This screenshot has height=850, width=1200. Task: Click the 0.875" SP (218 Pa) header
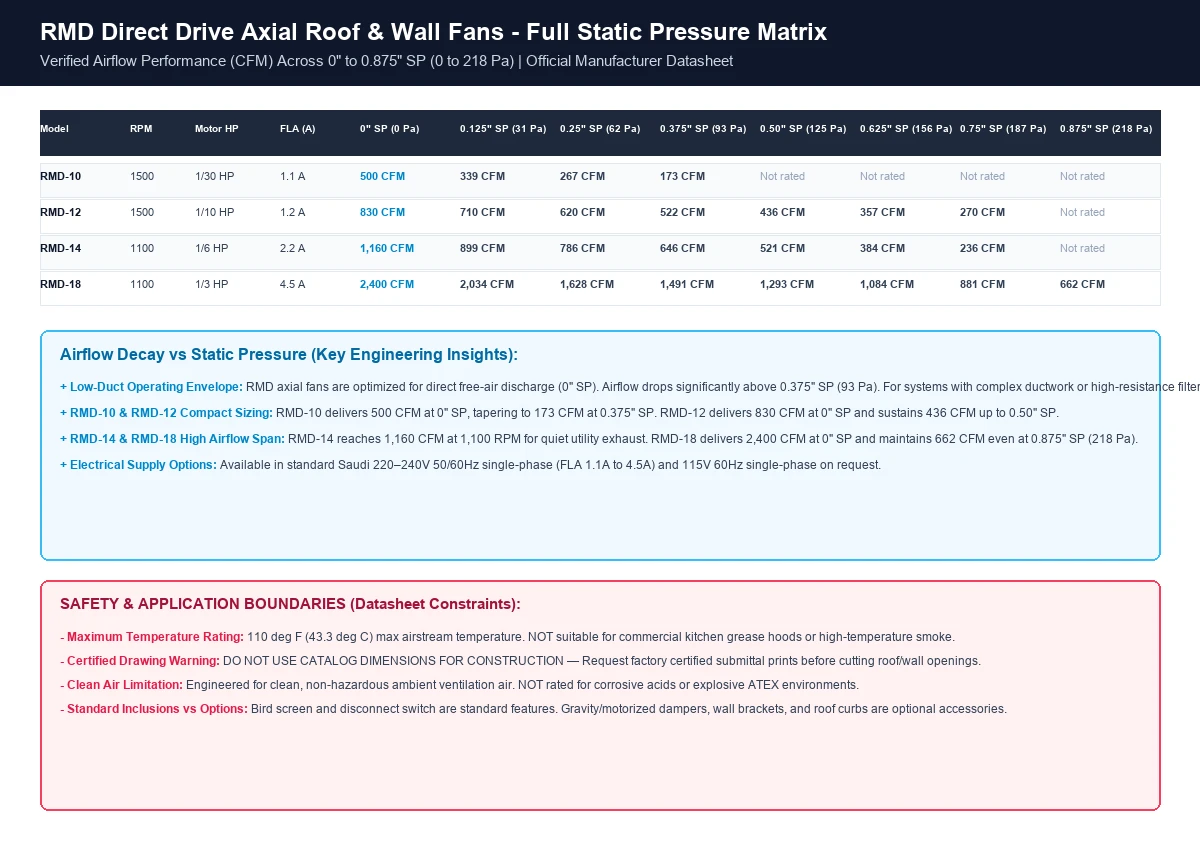[x=1106, y=129]
